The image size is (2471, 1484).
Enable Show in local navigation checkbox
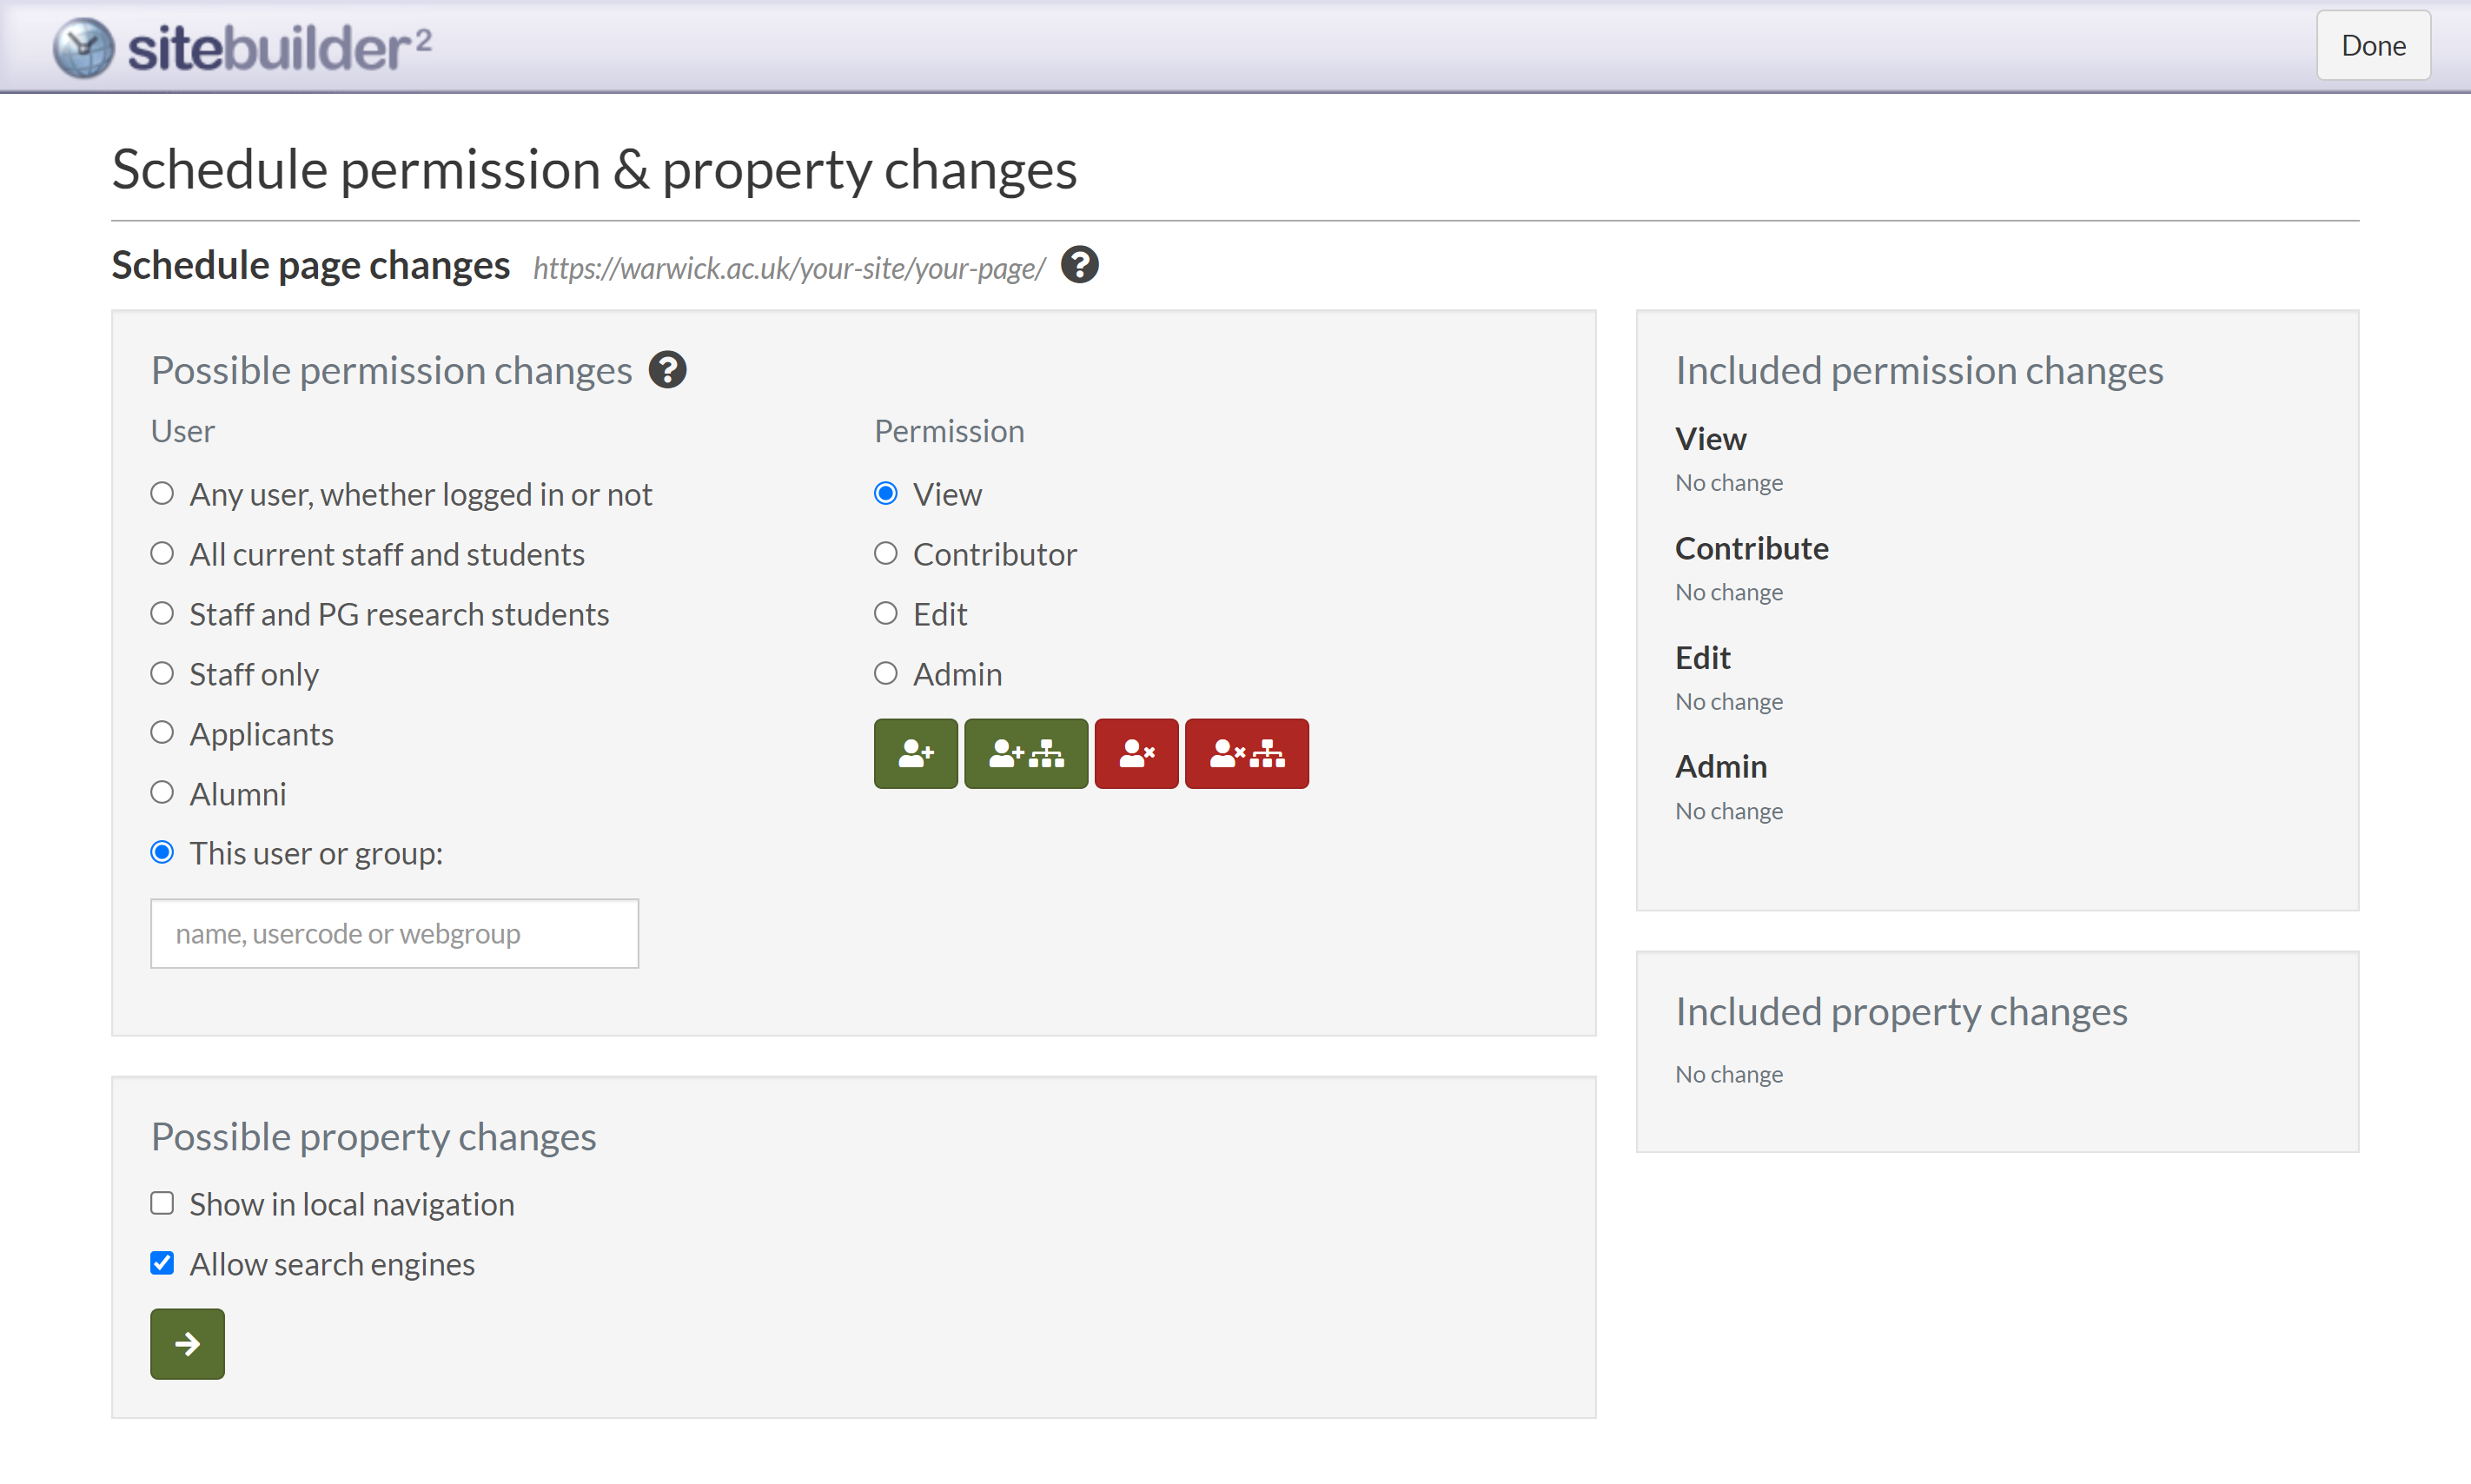pos(162,1203)
